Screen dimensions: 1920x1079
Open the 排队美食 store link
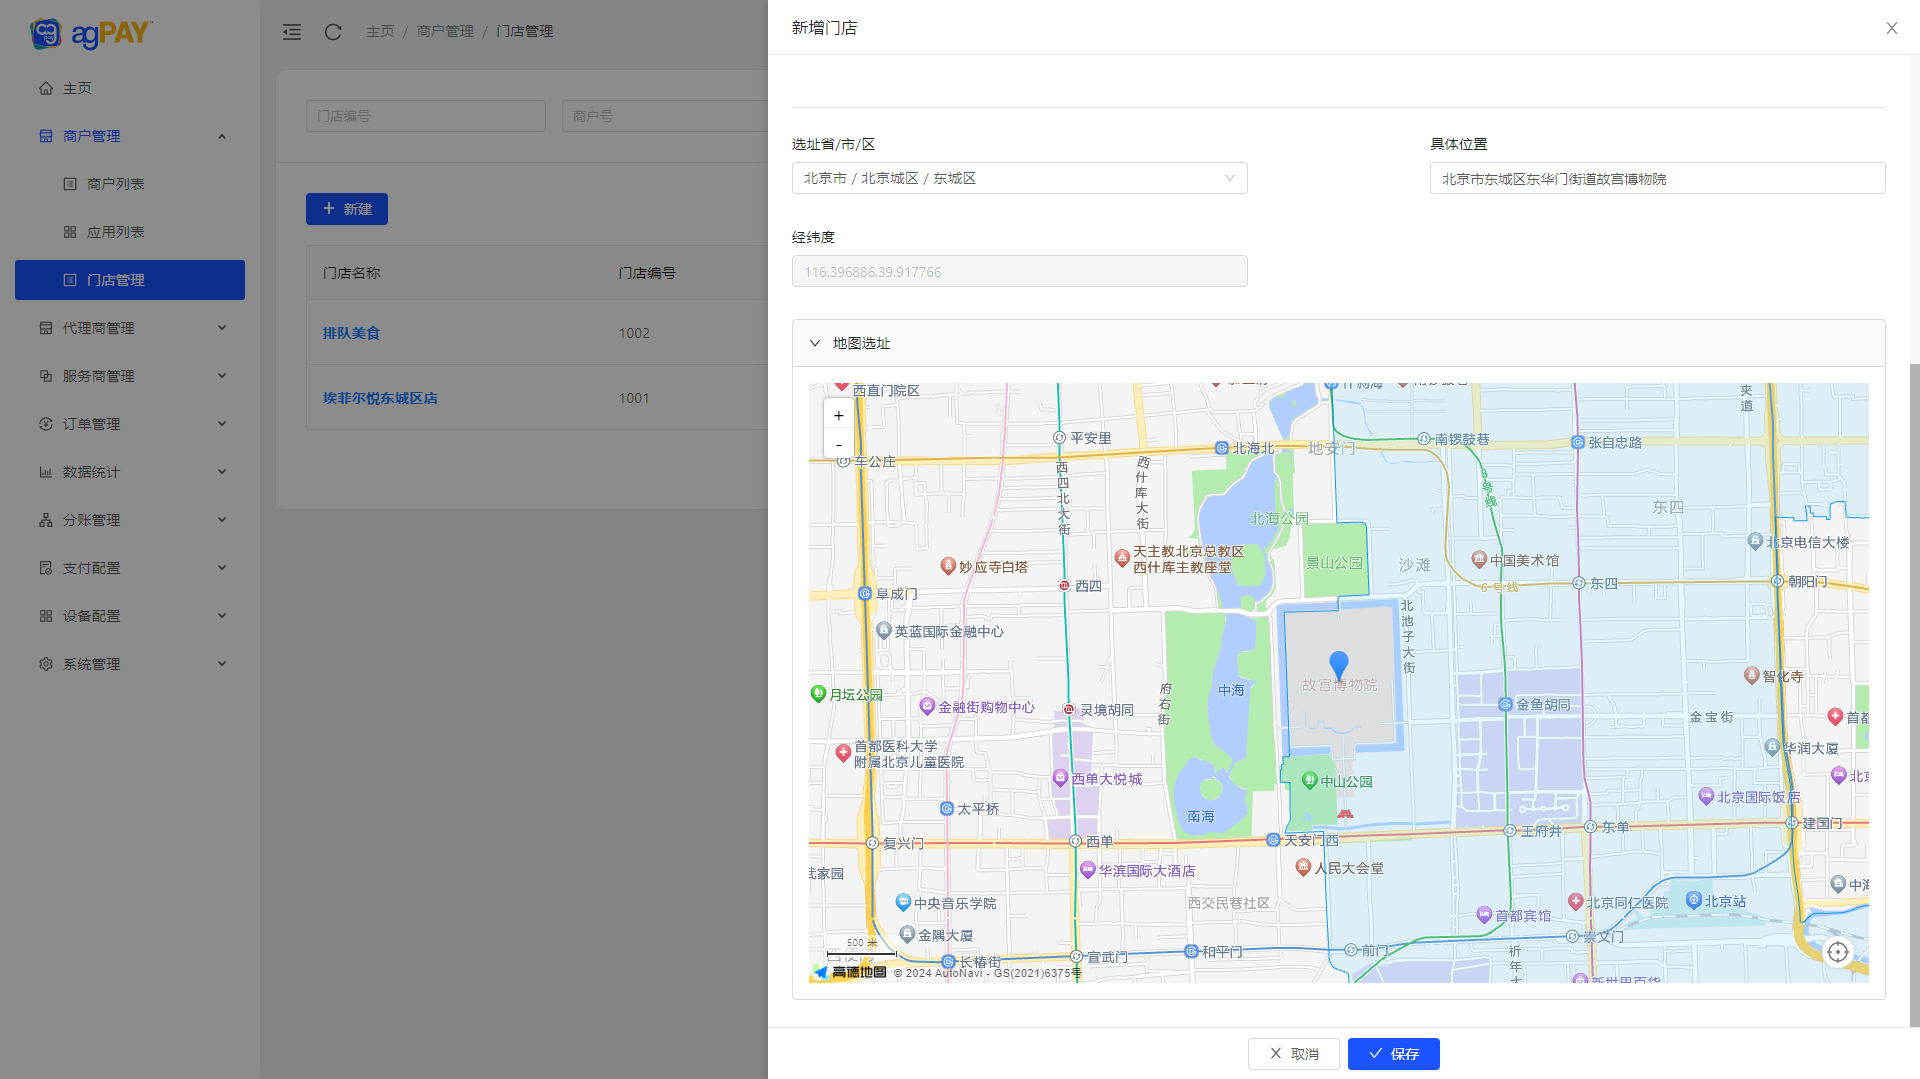(351, 333)
